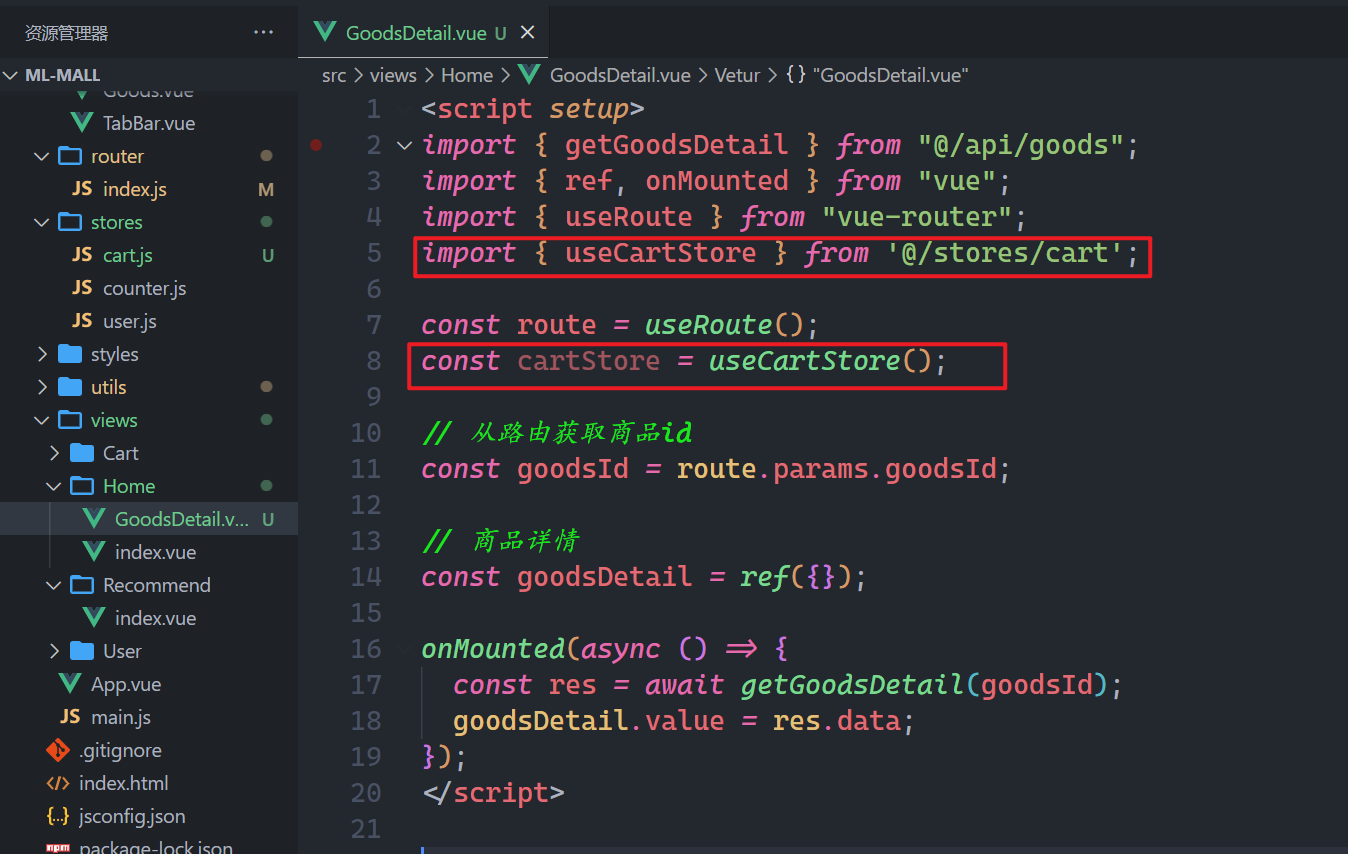Open index.vue under Recommend folder
The image size is (1348, 854).
[155, 618]
